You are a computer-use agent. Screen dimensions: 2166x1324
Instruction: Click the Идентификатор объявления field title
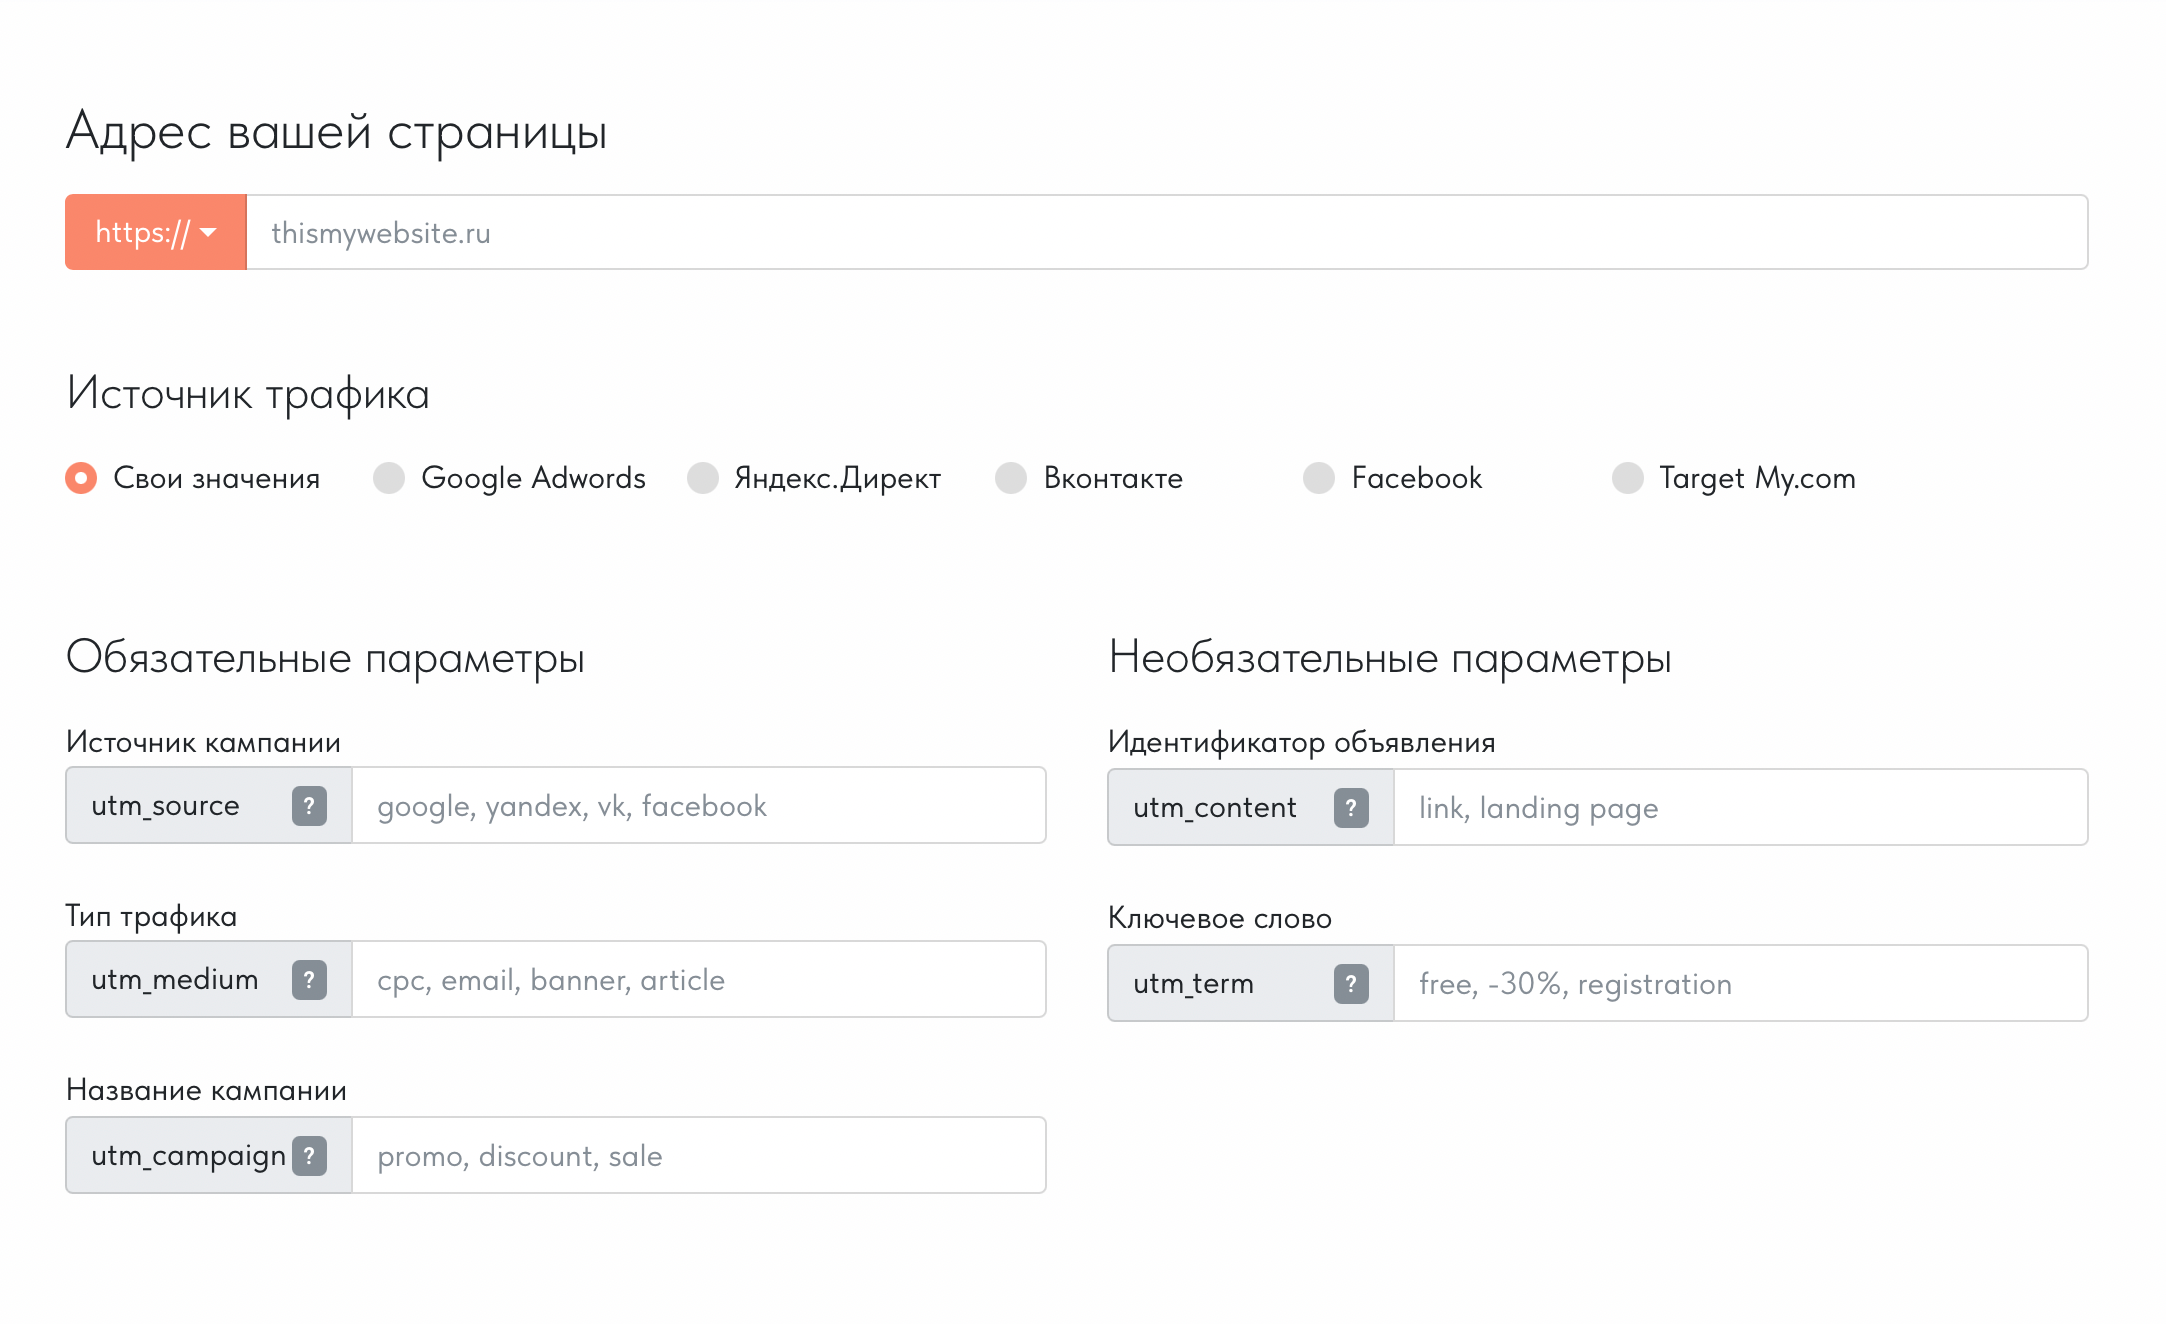pos(1301,742)
